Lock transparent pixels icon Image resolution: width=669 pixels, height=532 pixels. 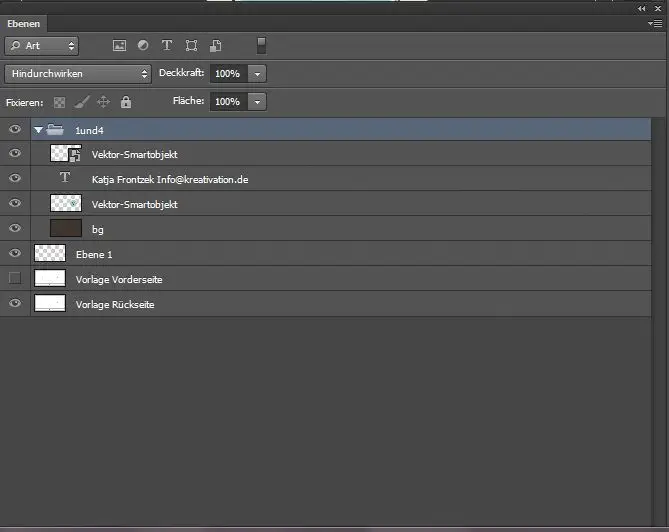[59, 102]
